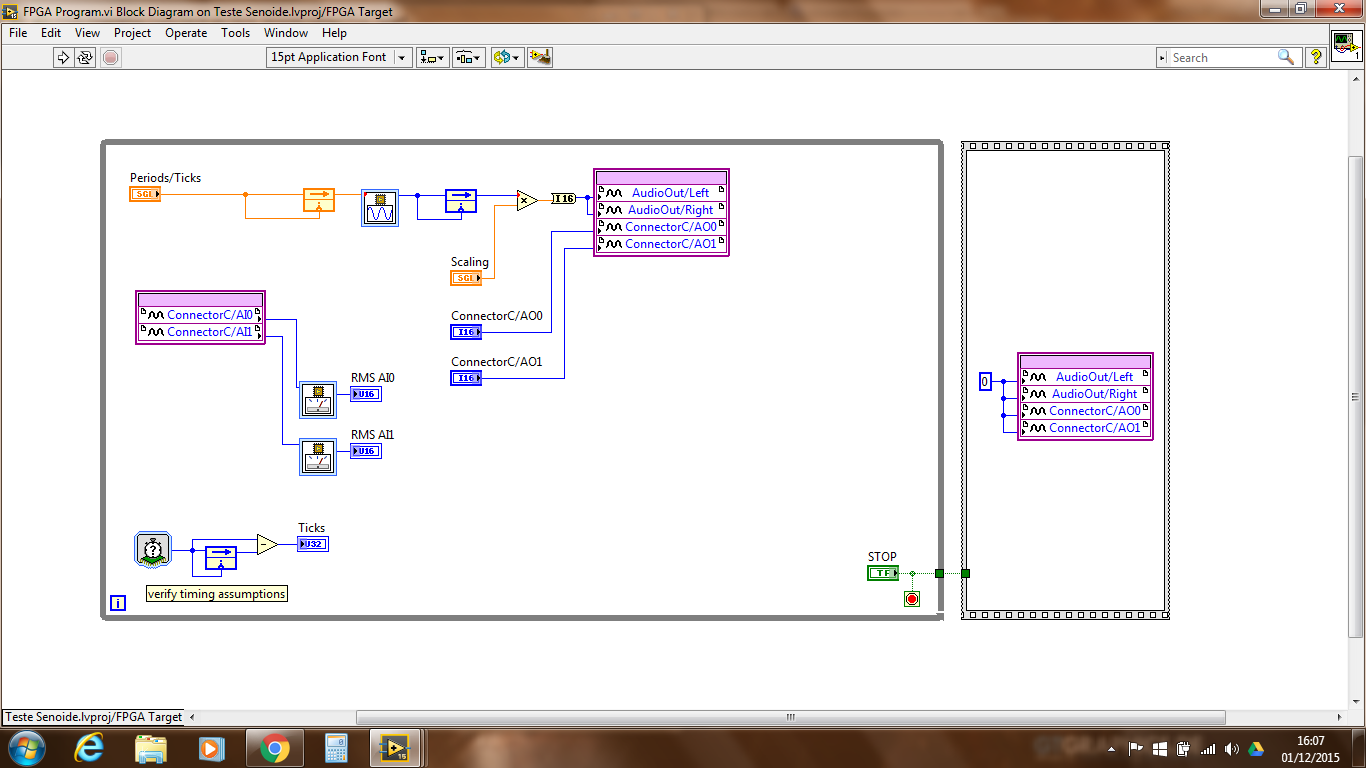Click the vertical scrollbar down arrow
This screenshot has width=1366, height=768.
1356,700
